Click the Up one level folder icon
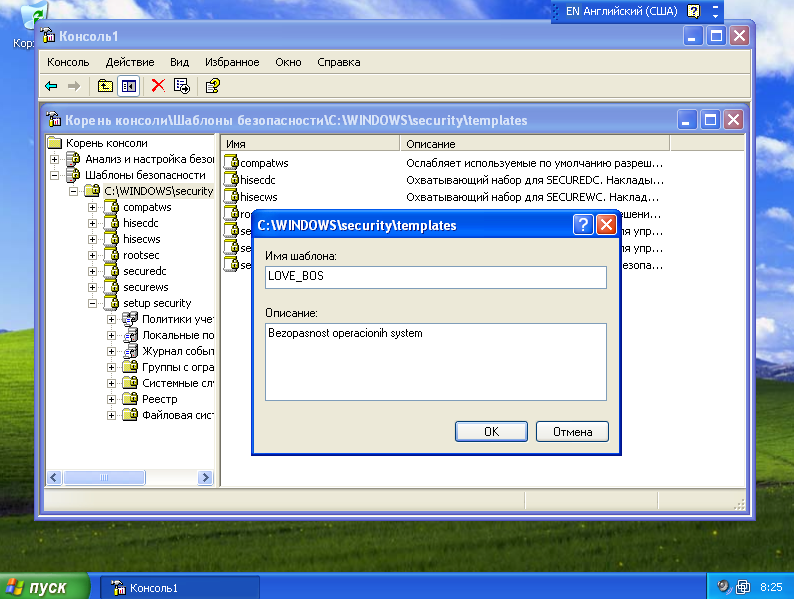This screenshot has height=599, width=794. (105, 86)
